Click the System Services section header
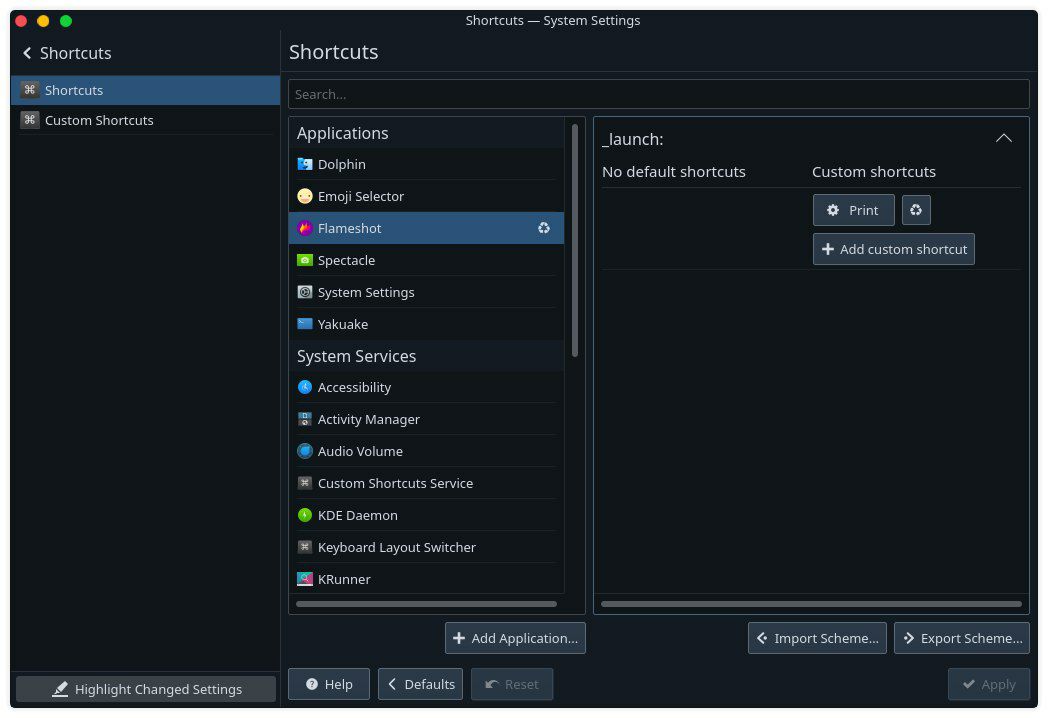 [426, 356]
